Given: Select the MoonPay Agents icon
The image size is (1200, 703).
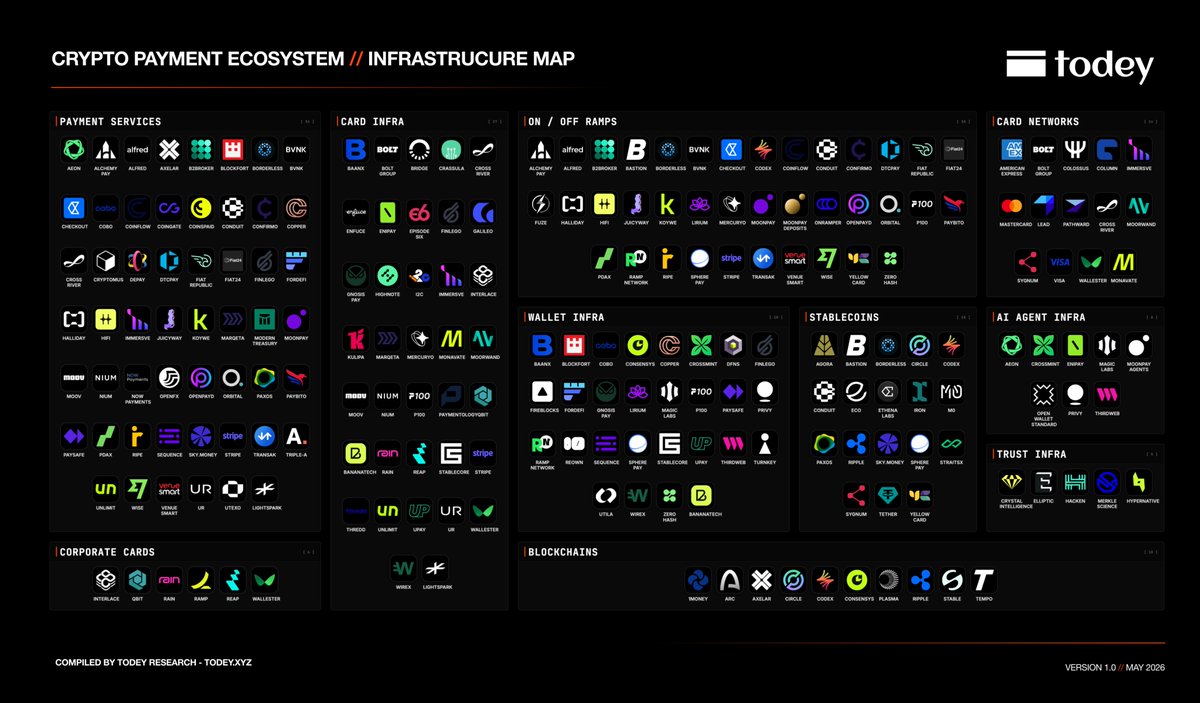Looking at the screenshot, I should (x=1138, y=345).
